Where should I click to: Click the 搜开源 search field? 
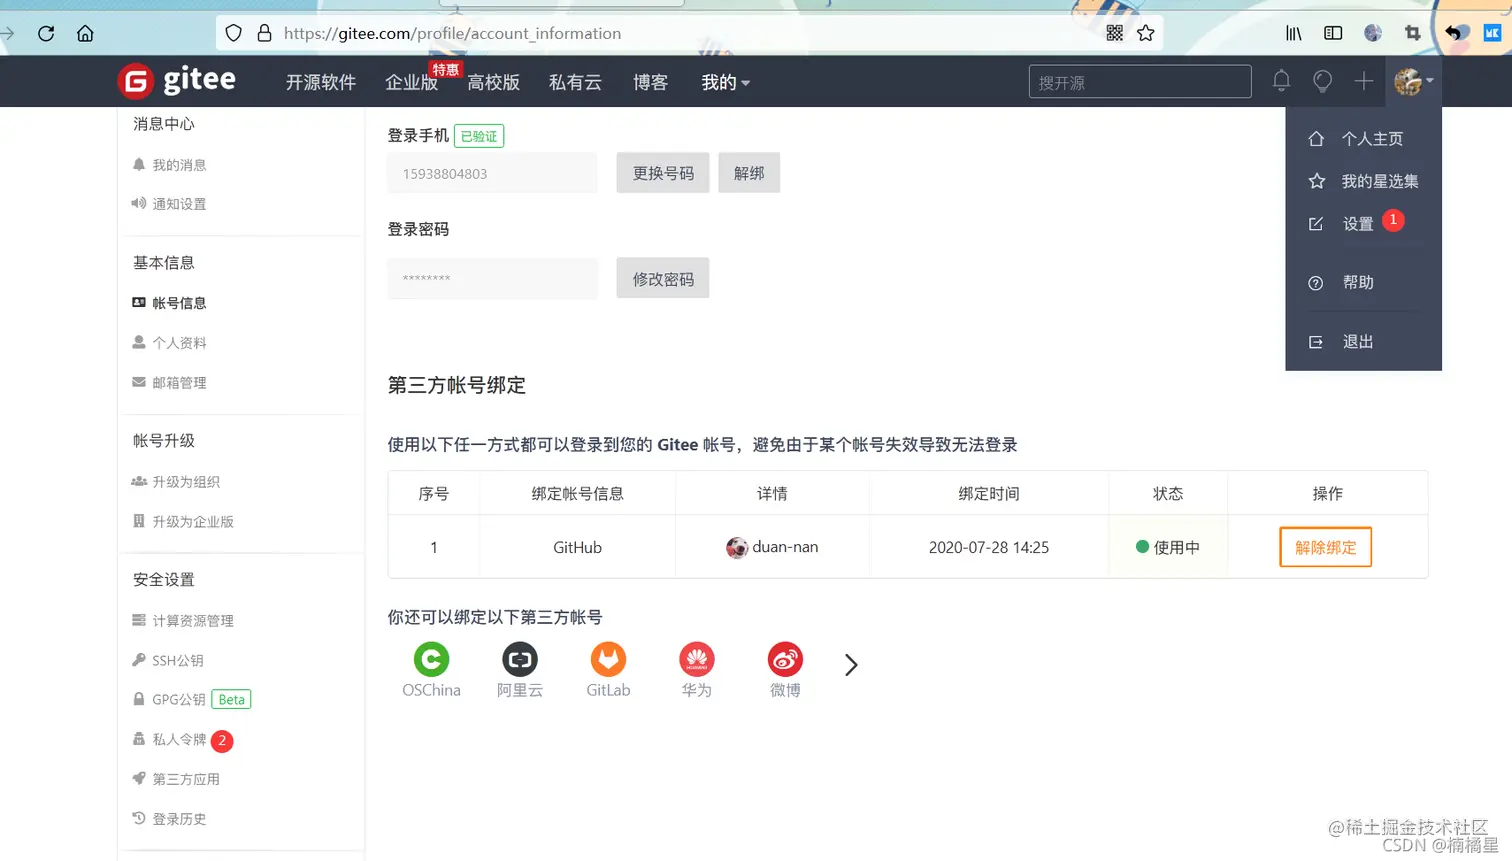coord(1139,81)
